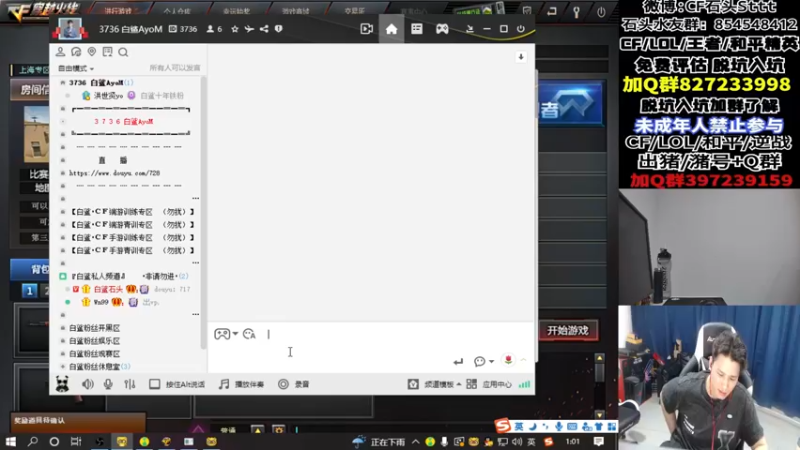
Task: Click the airplane invite icon
Action: 249,29
